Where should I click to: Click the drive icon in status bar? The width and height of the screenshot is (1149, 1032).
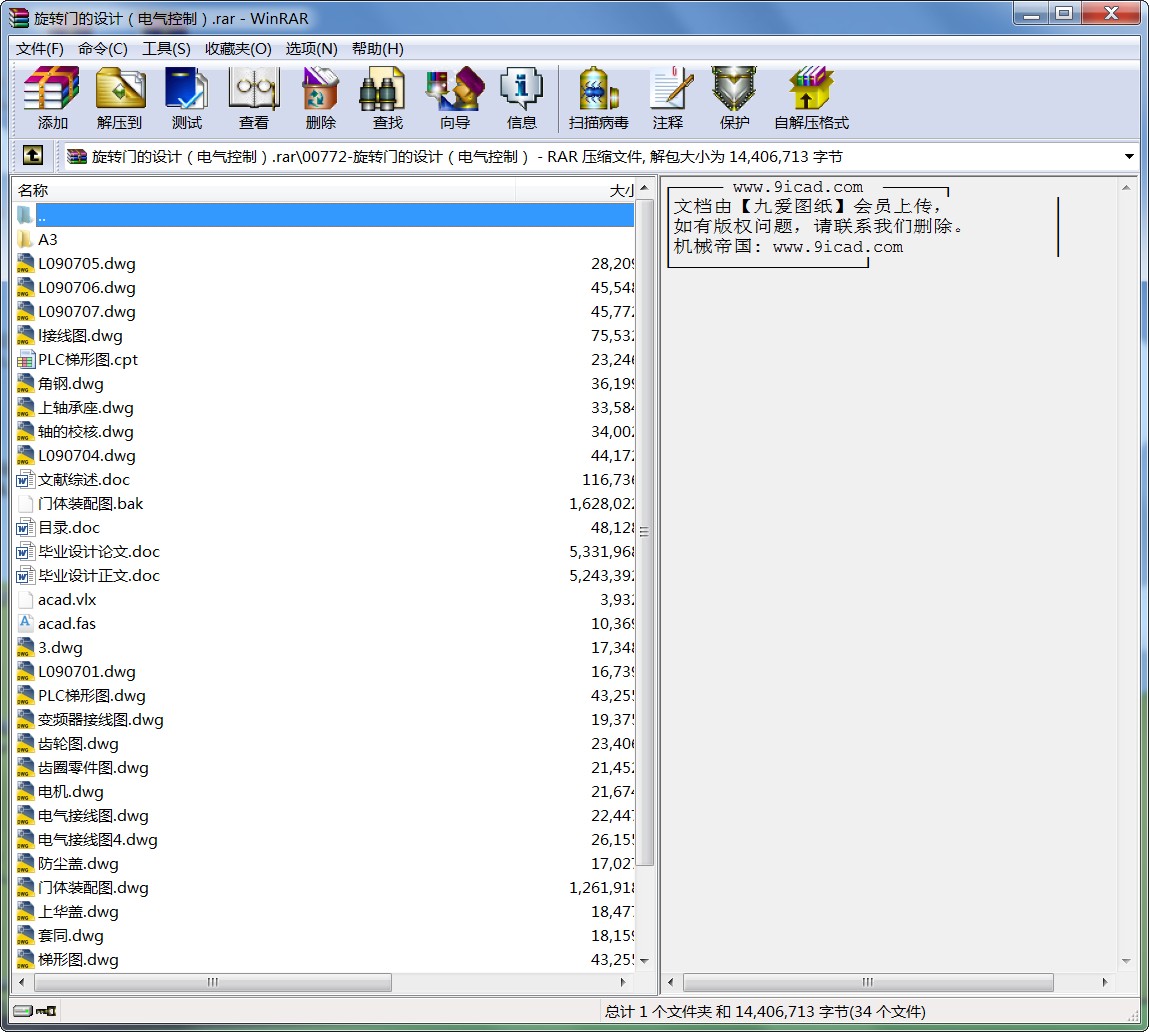(23, 1011)
